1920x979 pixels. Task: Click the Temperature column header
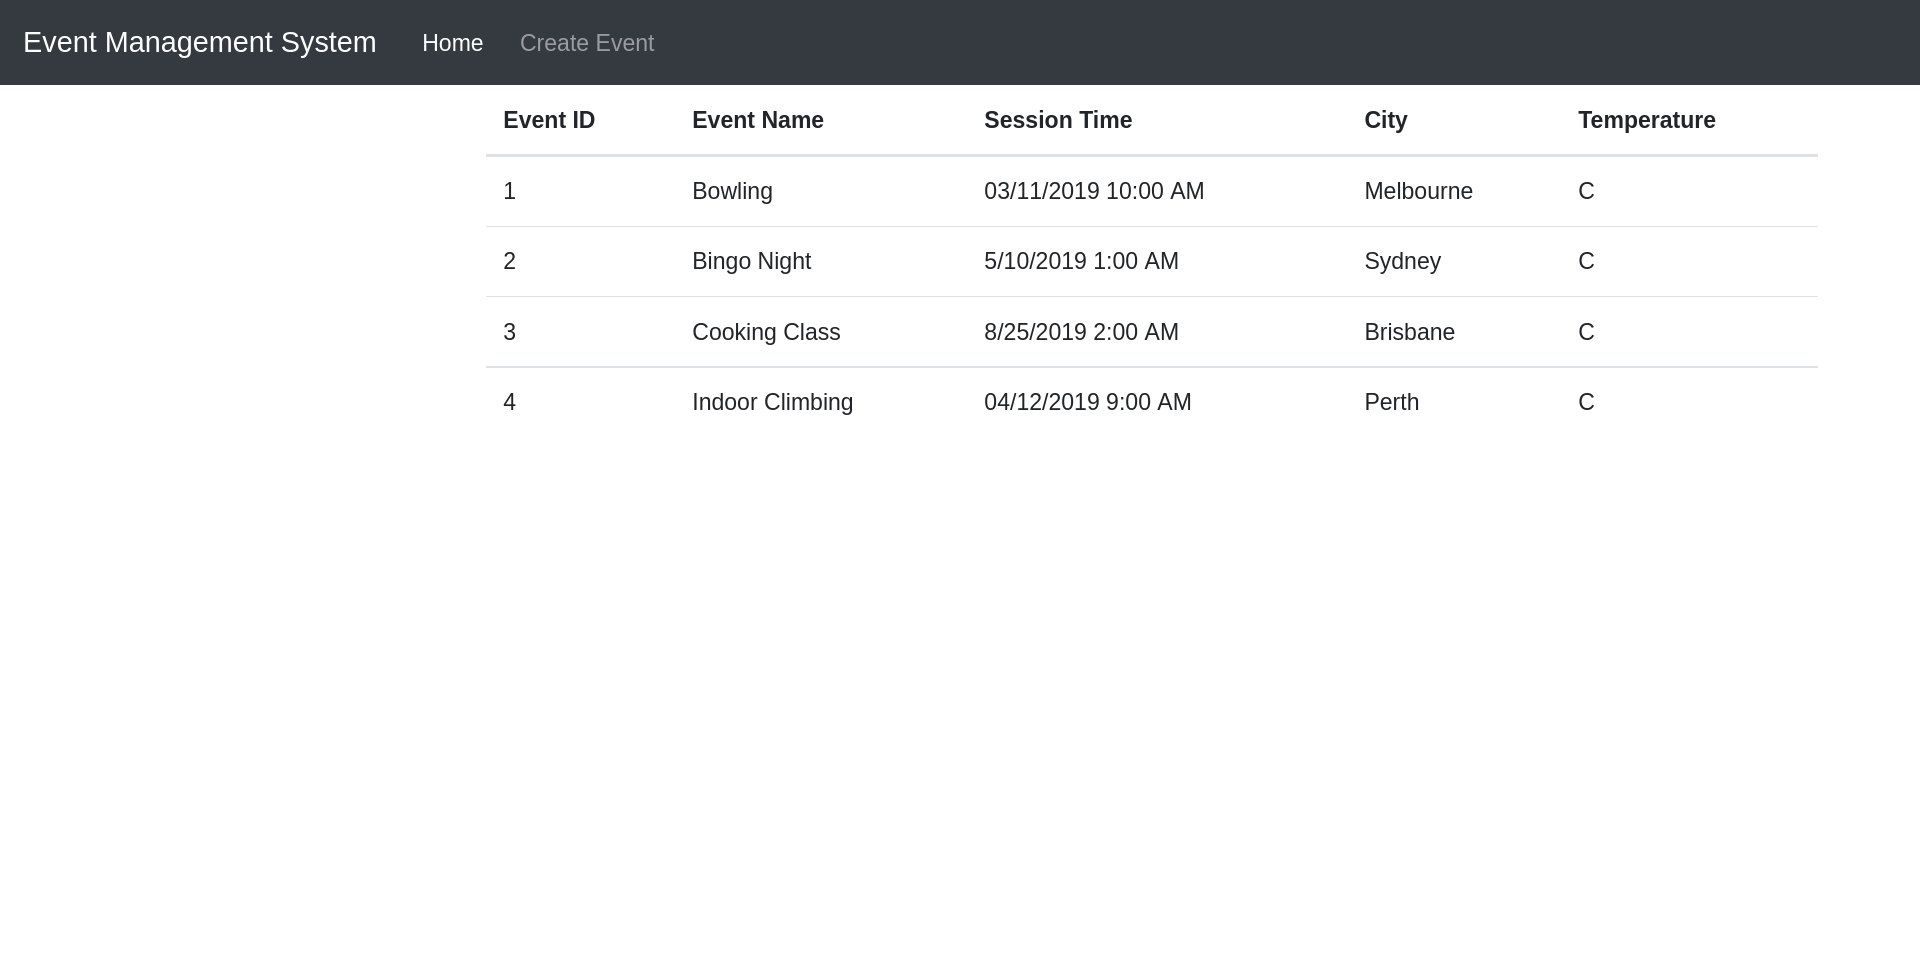pyautogui.click(x=1647, y=120)
